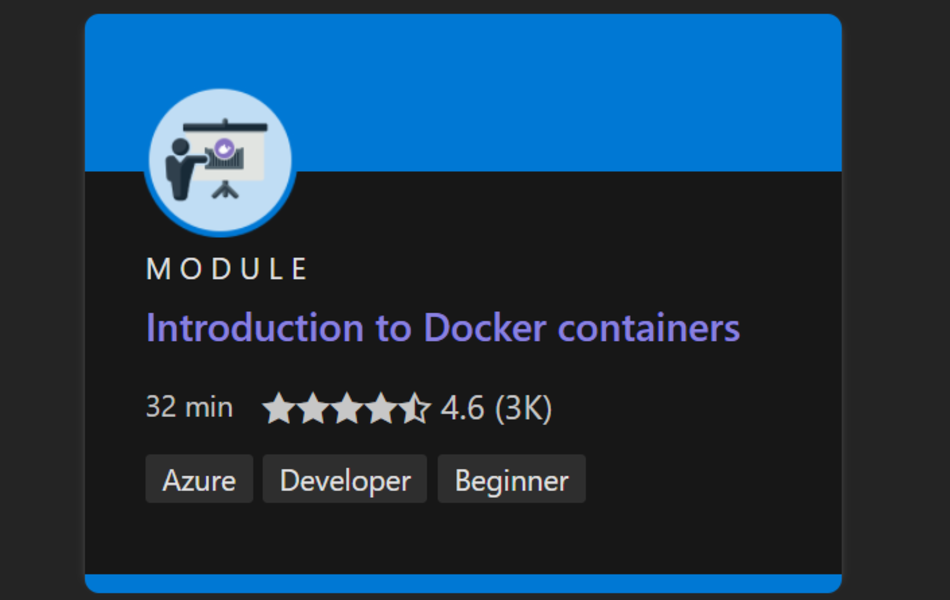Click the 32 min duration text

tap(190, 407)
